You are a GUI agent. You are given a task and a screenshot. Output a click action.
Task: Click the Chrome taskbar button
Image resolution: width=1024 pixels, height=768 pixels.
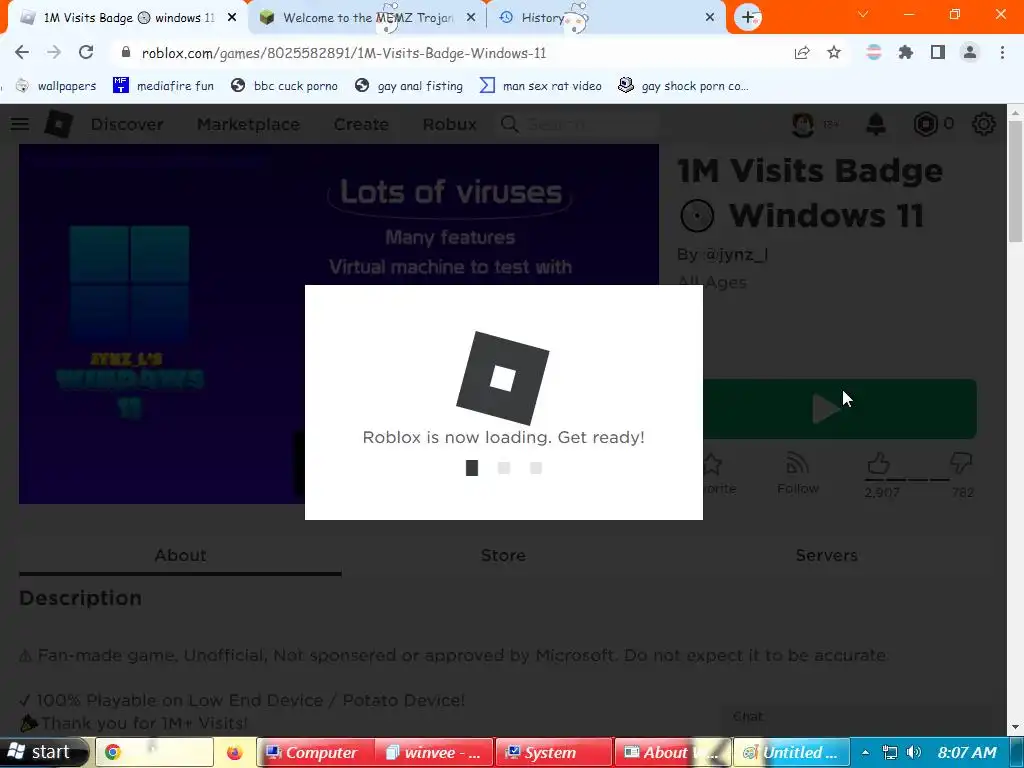[155, 752]
